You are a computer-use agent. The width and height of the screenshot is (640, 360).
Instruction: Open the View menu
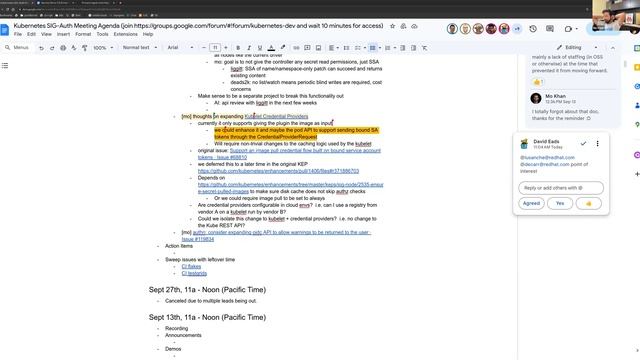tap(46, 34)
